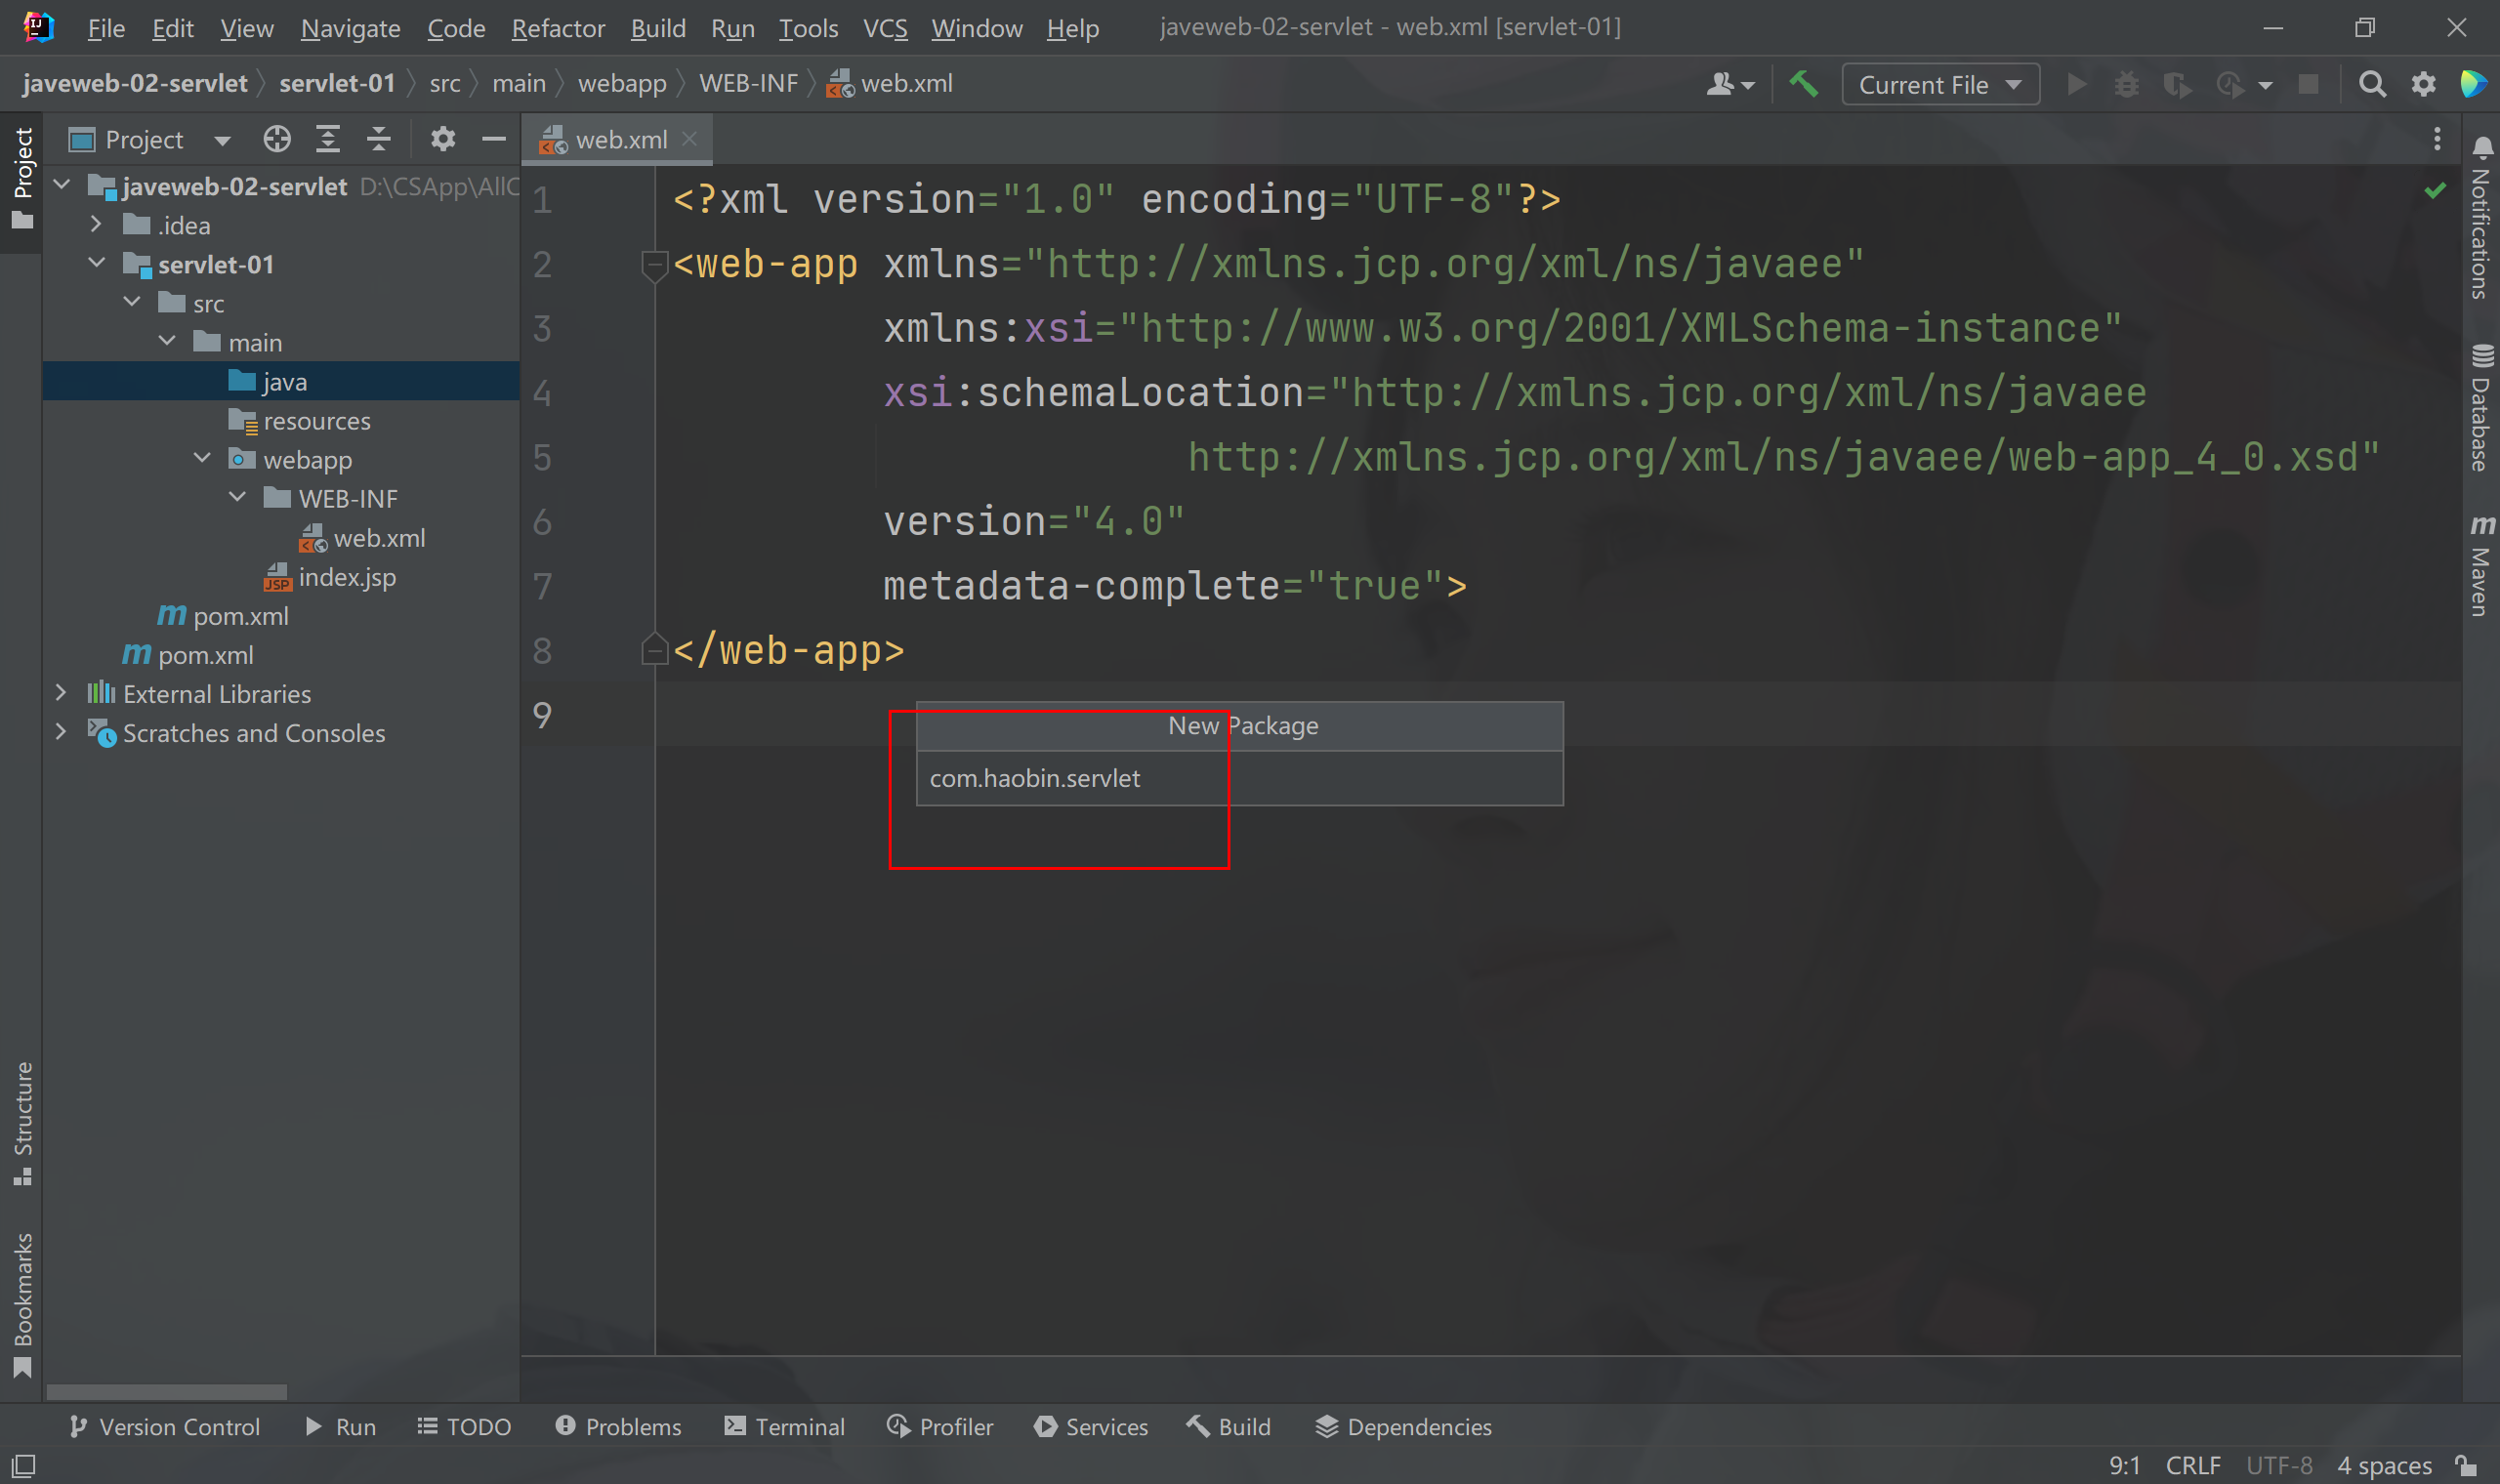
Task: Open the Bookmarks tool window
Action: [x=23, y=1304]
